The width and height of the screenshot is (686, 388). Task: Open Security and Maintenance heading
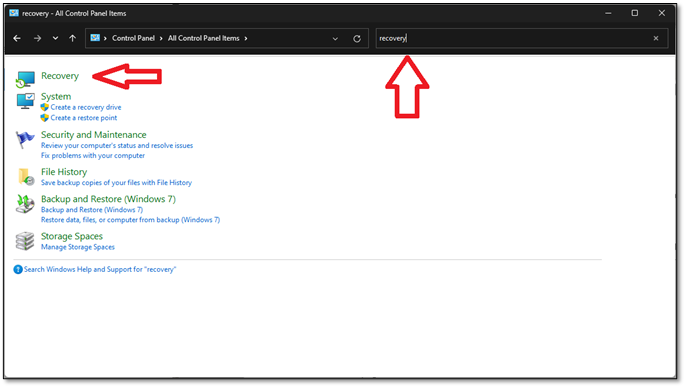coord(94,135)
